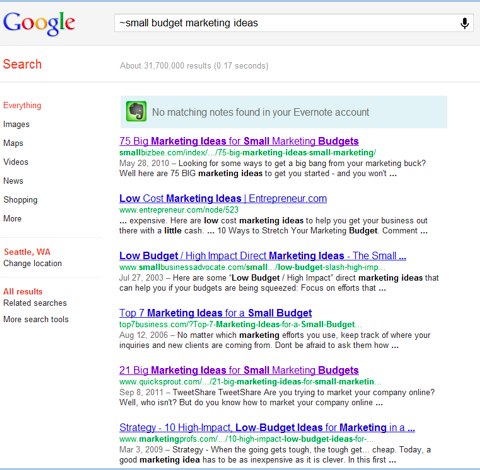
Task: Click www.entrepreneur.com/node/523 URL
Action: tap(179, 210)
